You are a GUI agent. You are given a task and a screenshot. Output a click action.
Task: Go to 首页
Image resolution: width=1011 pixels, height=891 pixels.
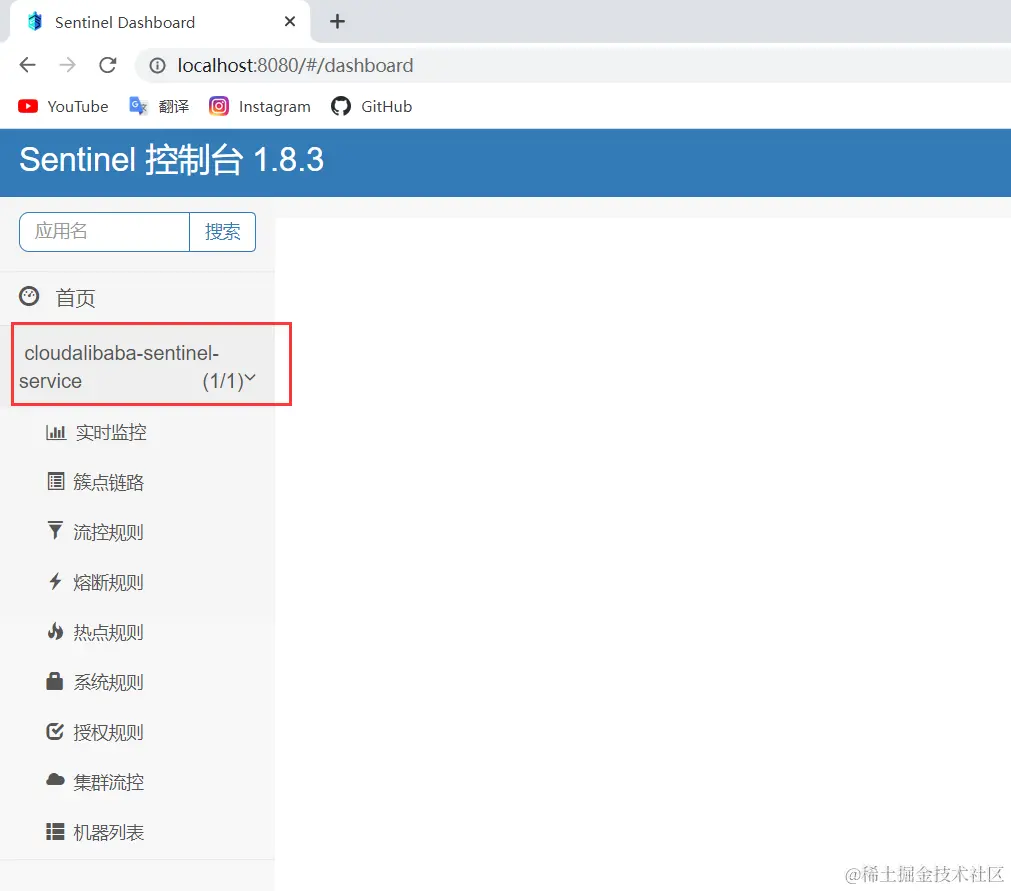75,298
